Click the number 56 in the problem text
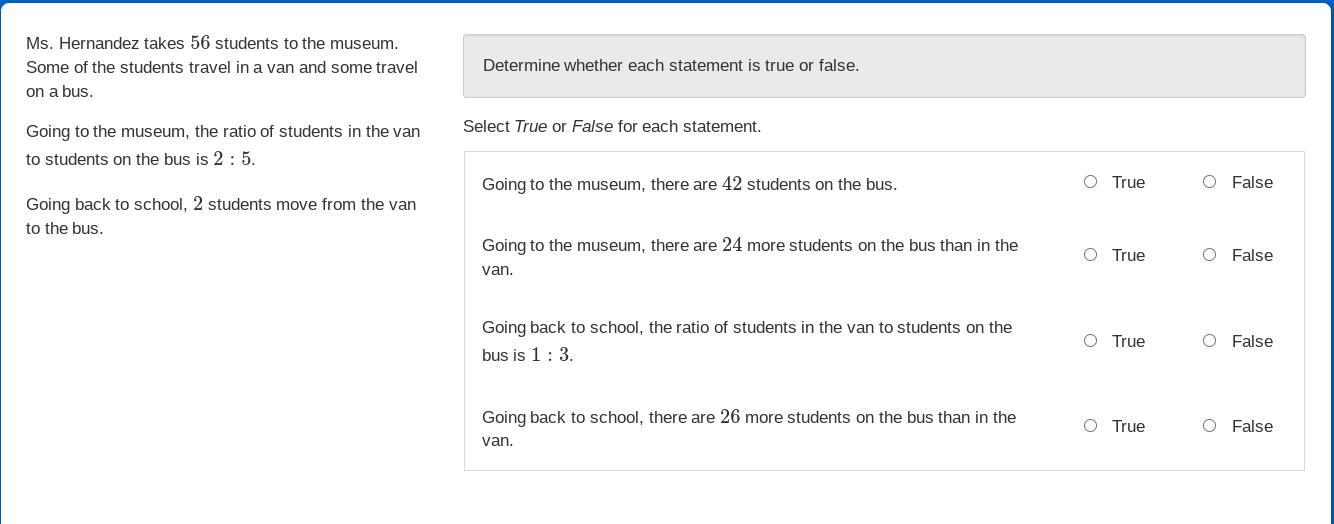This screenshot has height=524, width=1334. pyautogui.click(x=200, y=43)
